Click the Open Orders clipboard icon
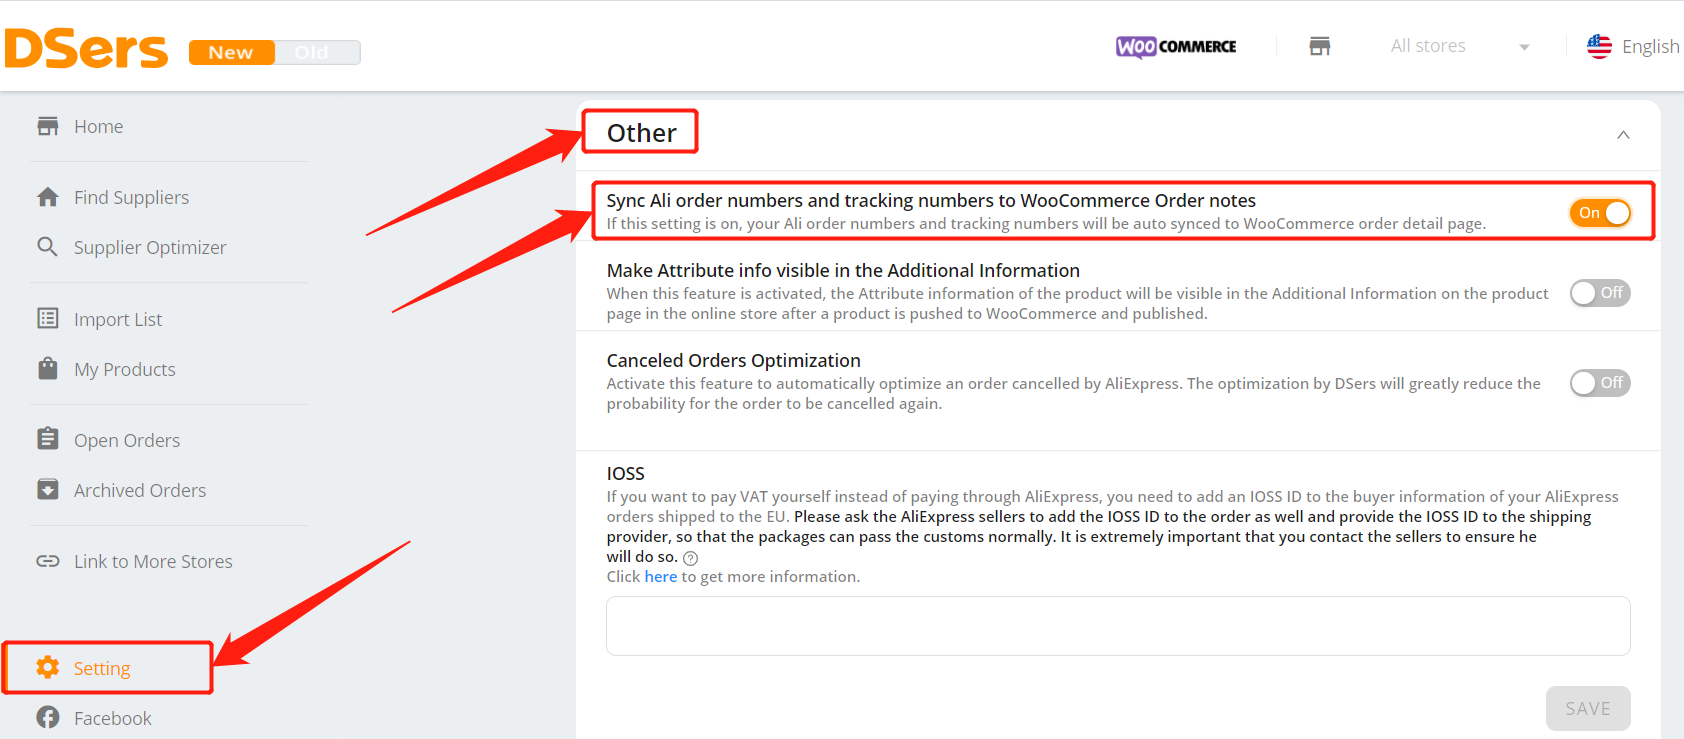 pos(48,439)
